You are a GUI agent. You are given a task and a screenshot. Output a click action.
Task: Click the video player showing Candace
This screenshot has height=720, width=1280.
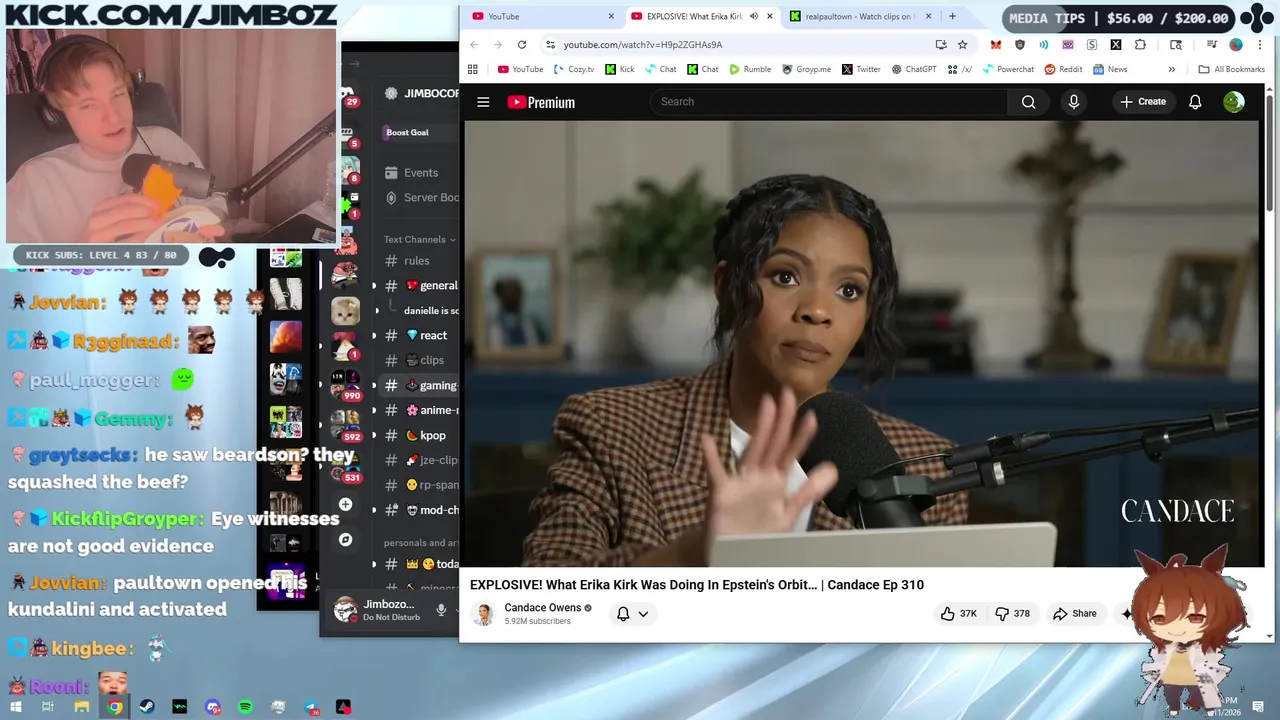861,344
